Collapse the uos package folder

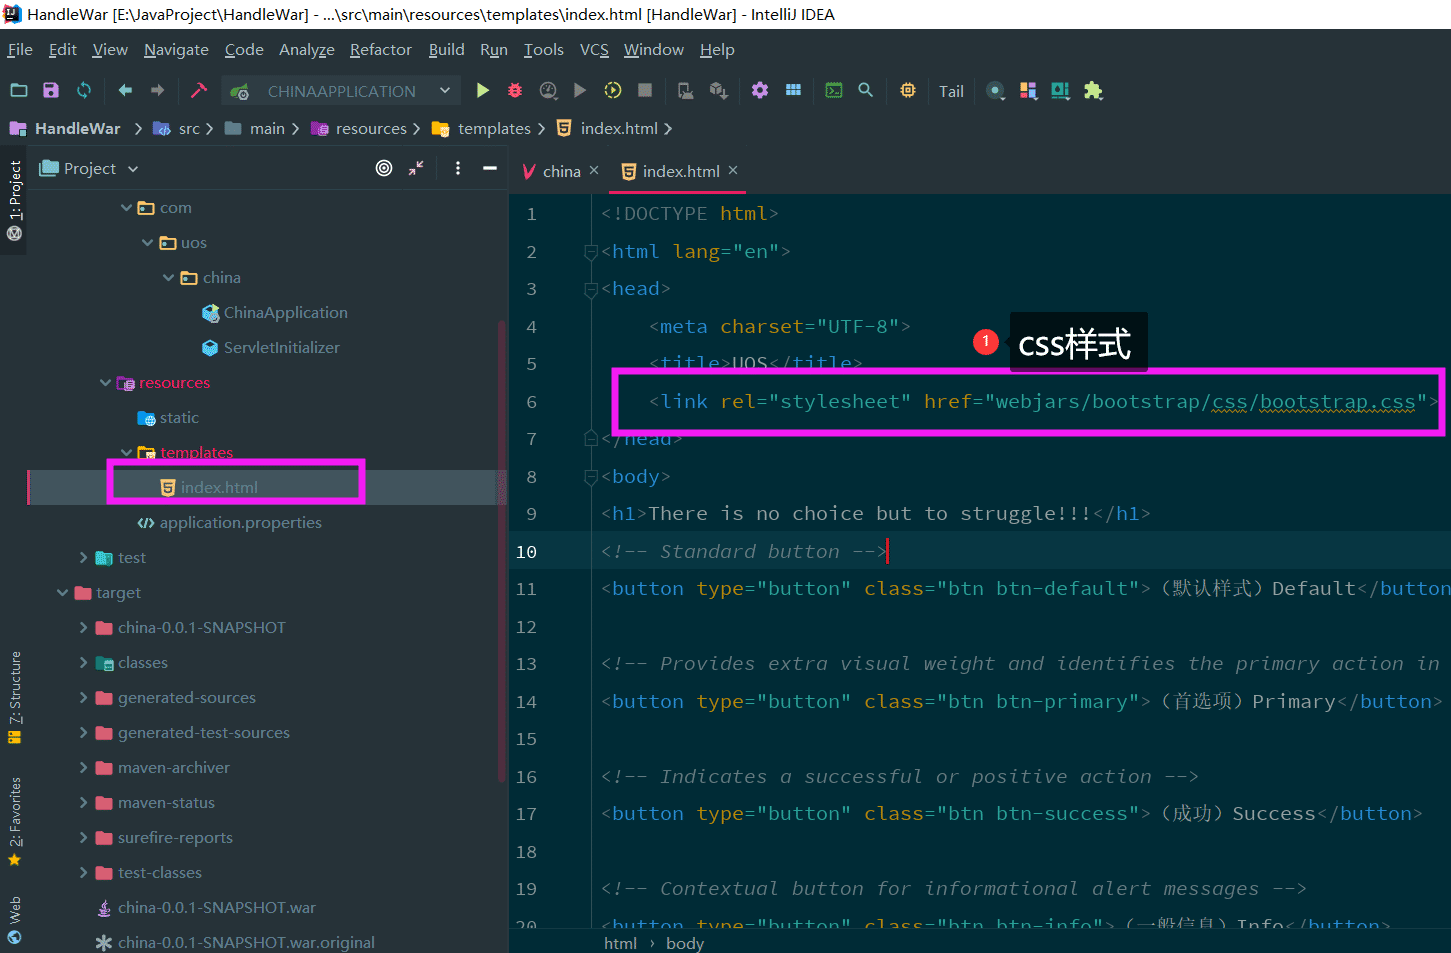pyautogui.click(x=148, y=243)
